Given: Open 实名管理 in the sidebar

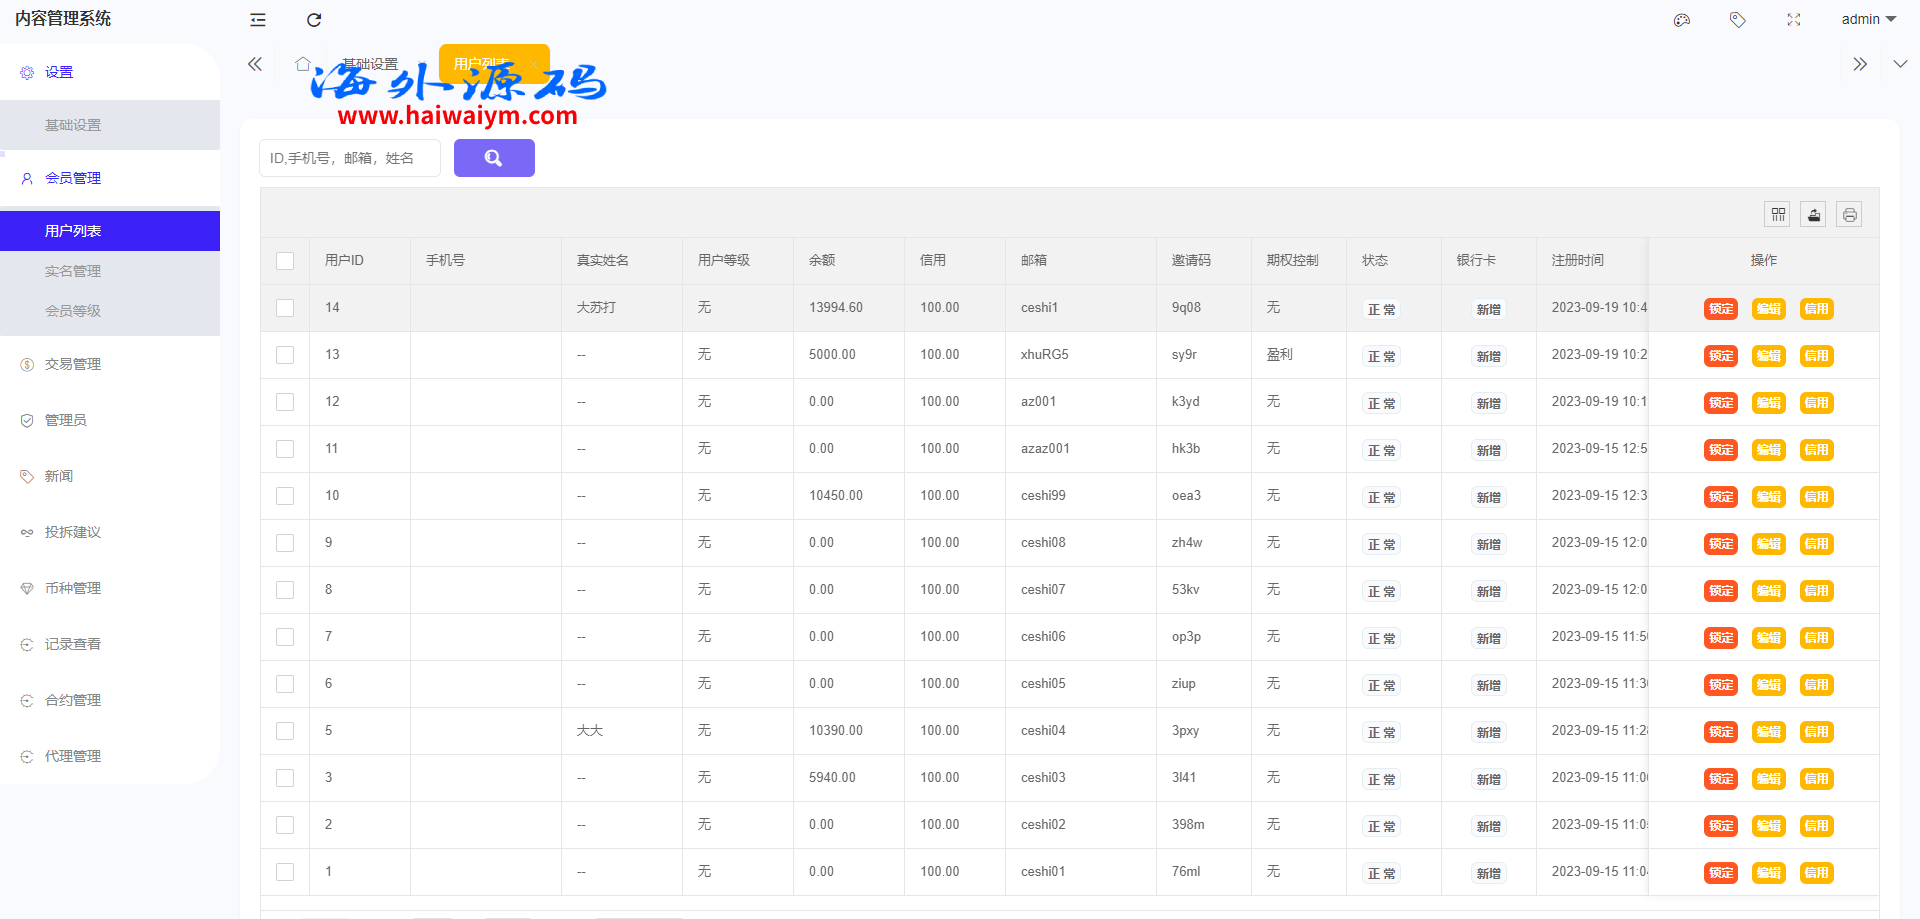Looking at the screenshot, I should click(73, 271).
